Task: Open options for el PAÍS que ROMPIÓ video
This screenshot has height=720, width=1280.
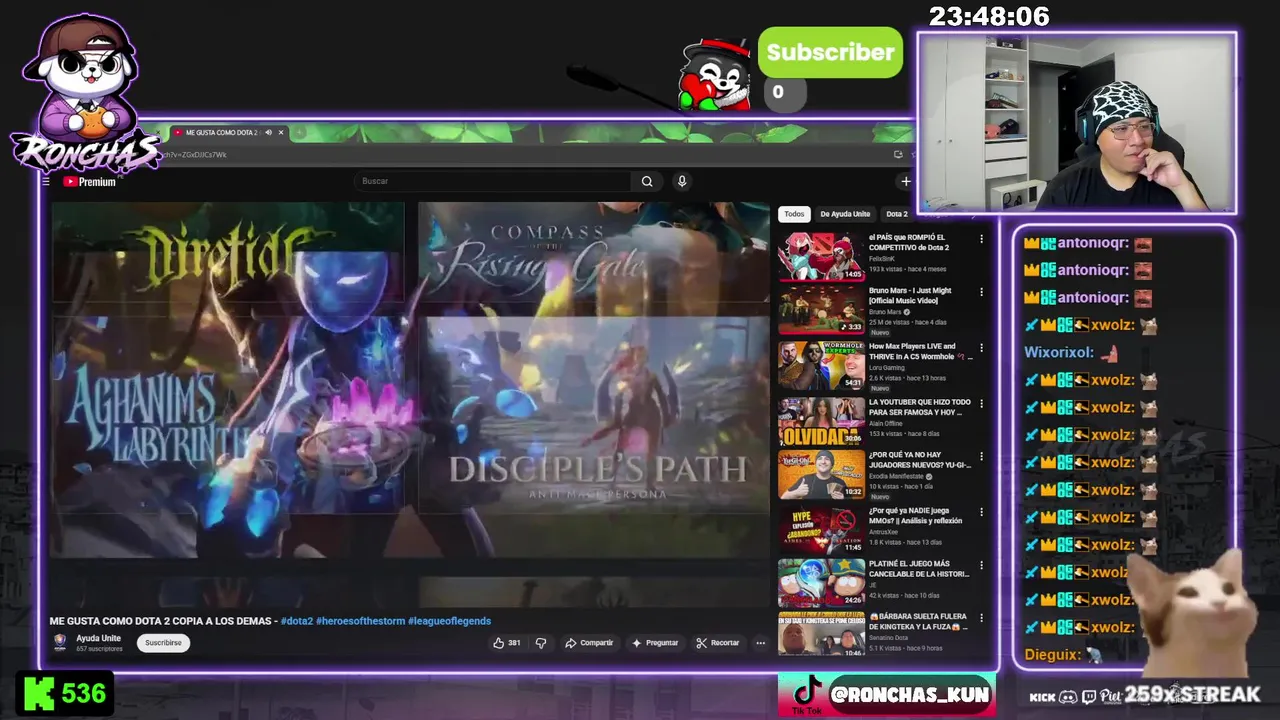Action: coord(981,239)
